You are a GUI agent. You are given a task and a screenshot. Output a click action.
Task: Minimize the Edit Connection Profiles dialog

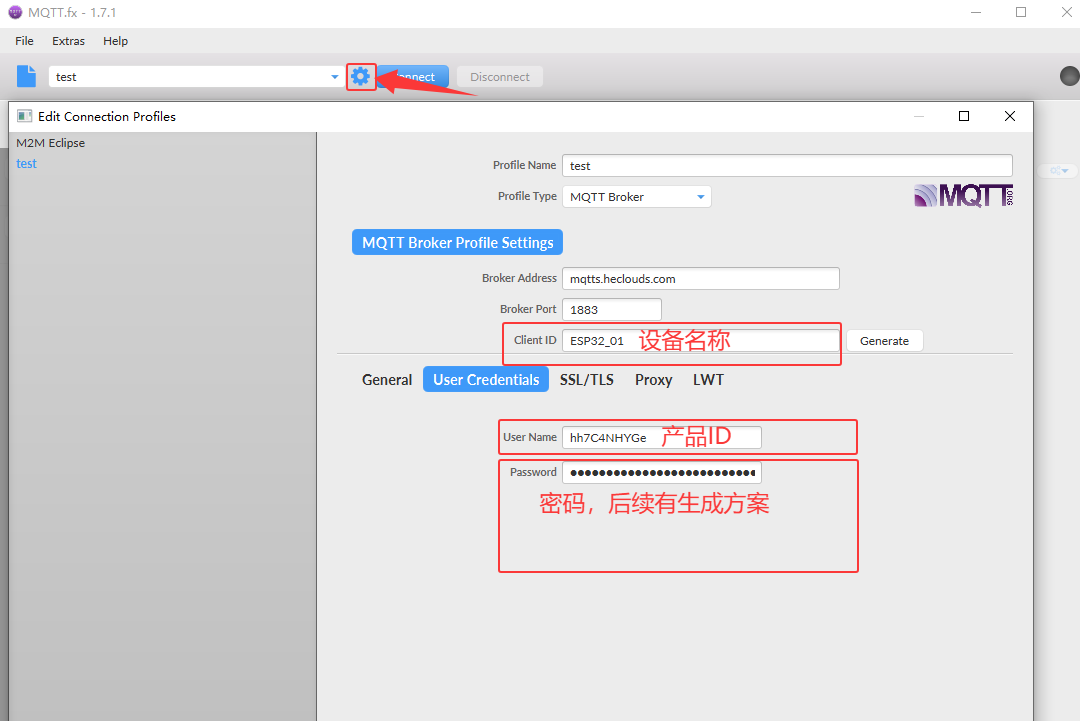[919, 116]
